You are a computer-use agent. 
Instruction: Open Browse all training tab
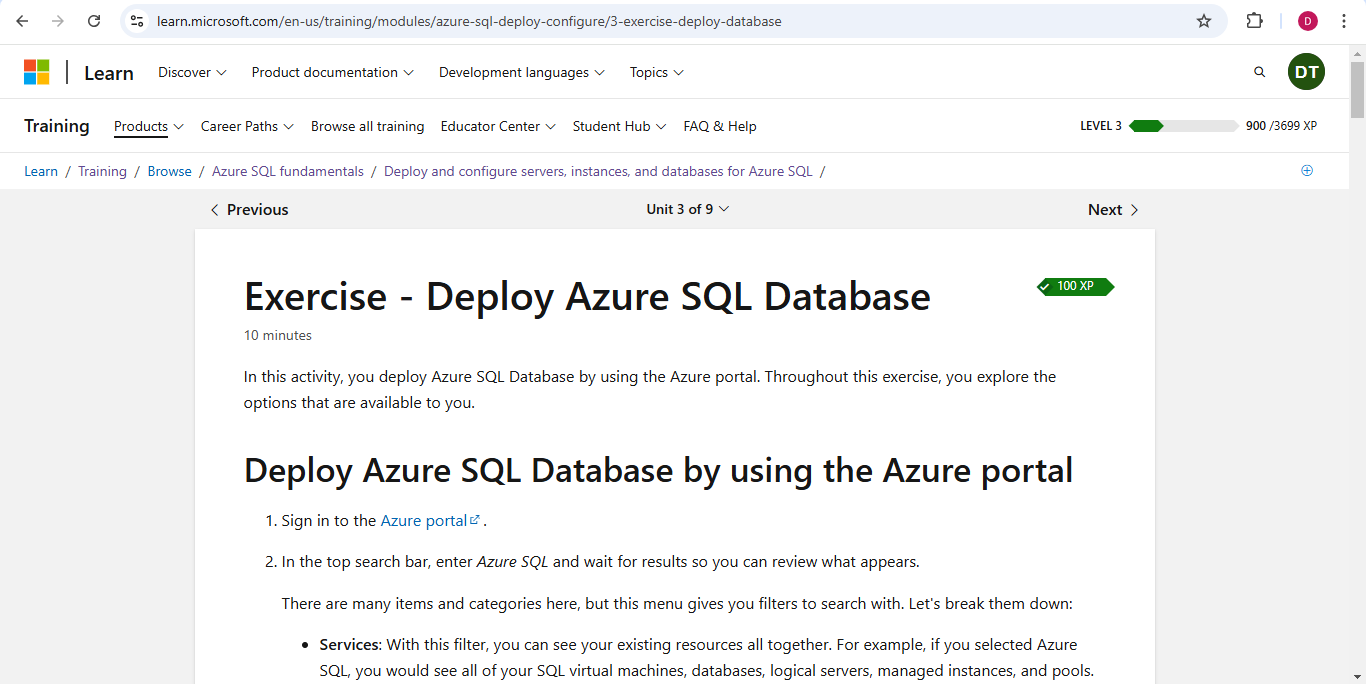point(367,126)
